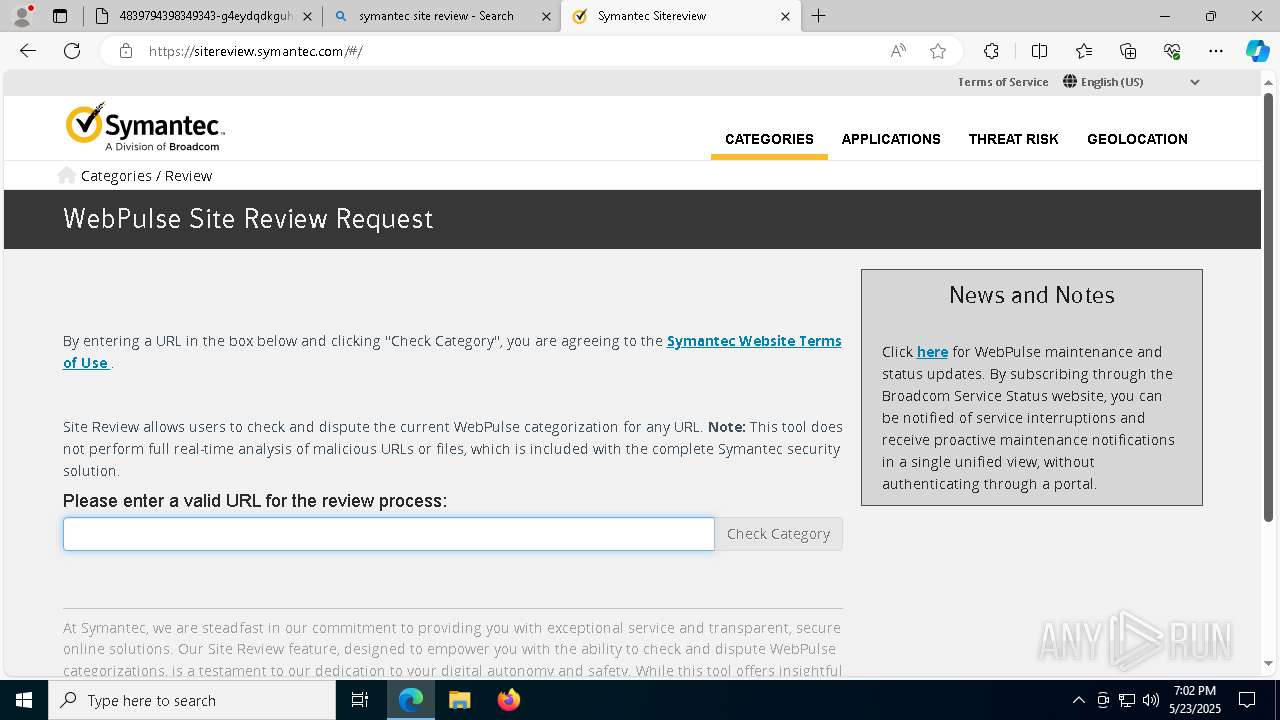Click the browser address bar
Screen dimensions: 1280x720
pos(510,51)
